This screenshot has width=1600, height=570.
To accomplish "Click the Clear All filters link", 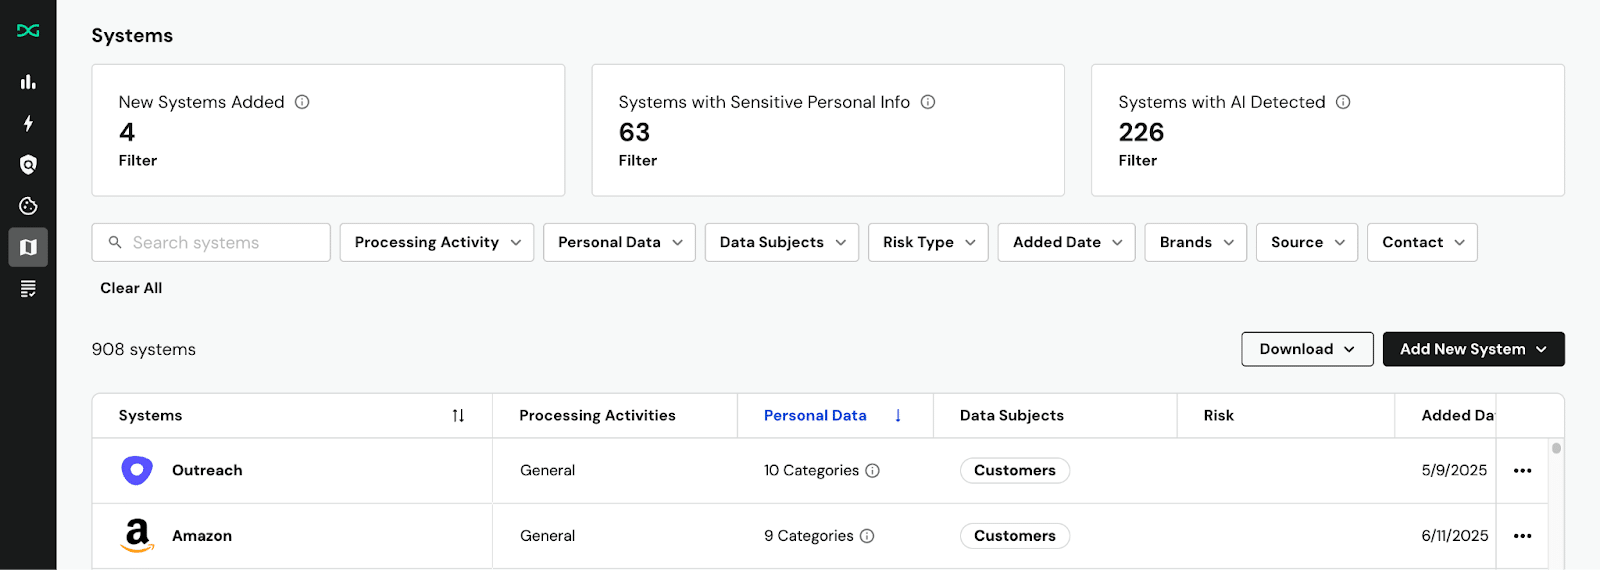I will pyautogui.click(x=131, y=288).
